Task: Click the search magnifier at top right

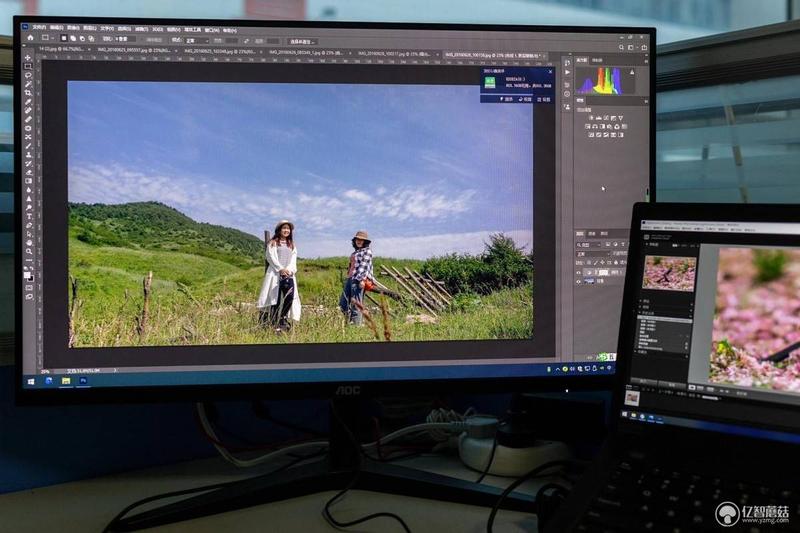Action: click(x=621, y=47)
